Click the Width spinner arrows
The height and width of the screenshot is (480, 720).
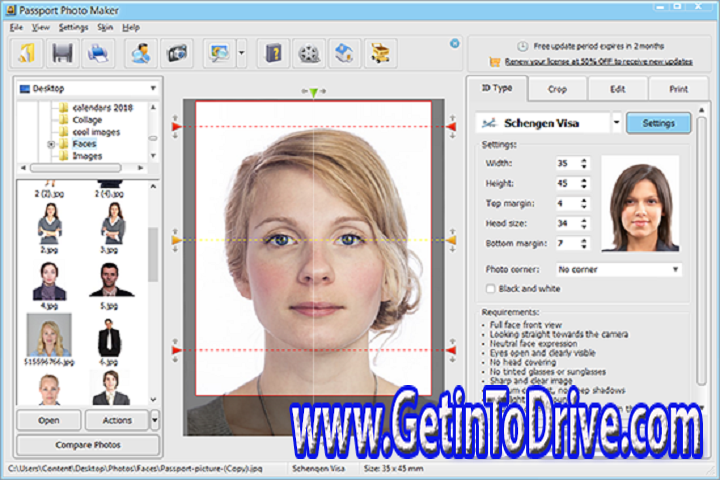(584, 164)
